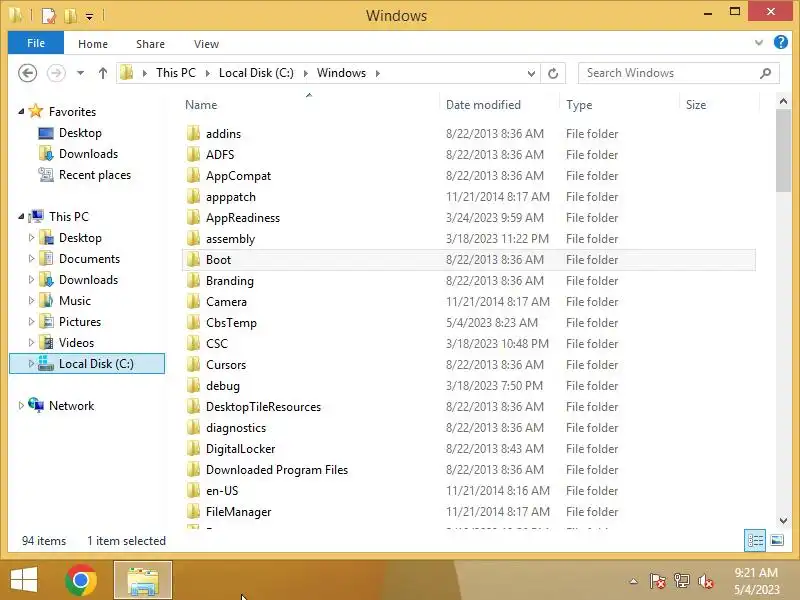Go up one folder level
800x600 pixels.
[x=103, y=73]
